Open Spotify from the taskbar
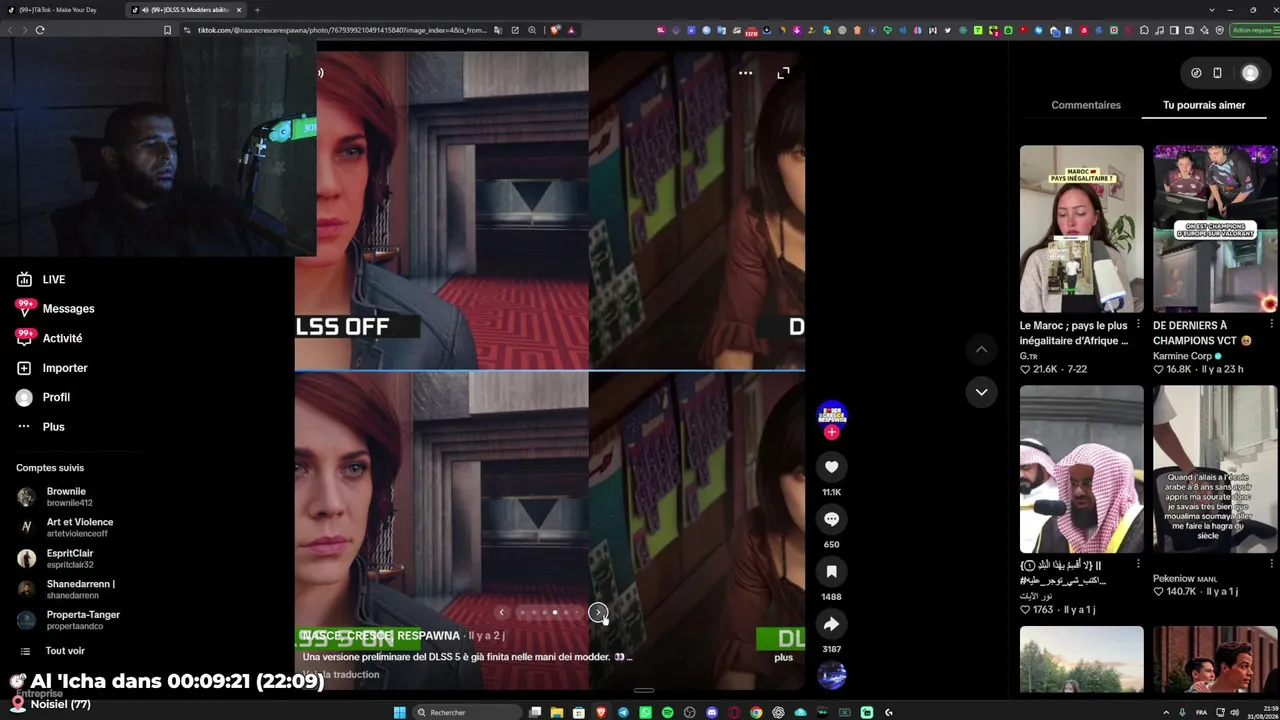This screenshot has height=720, width=1280. pyautogui.click(x=668, y=712)
